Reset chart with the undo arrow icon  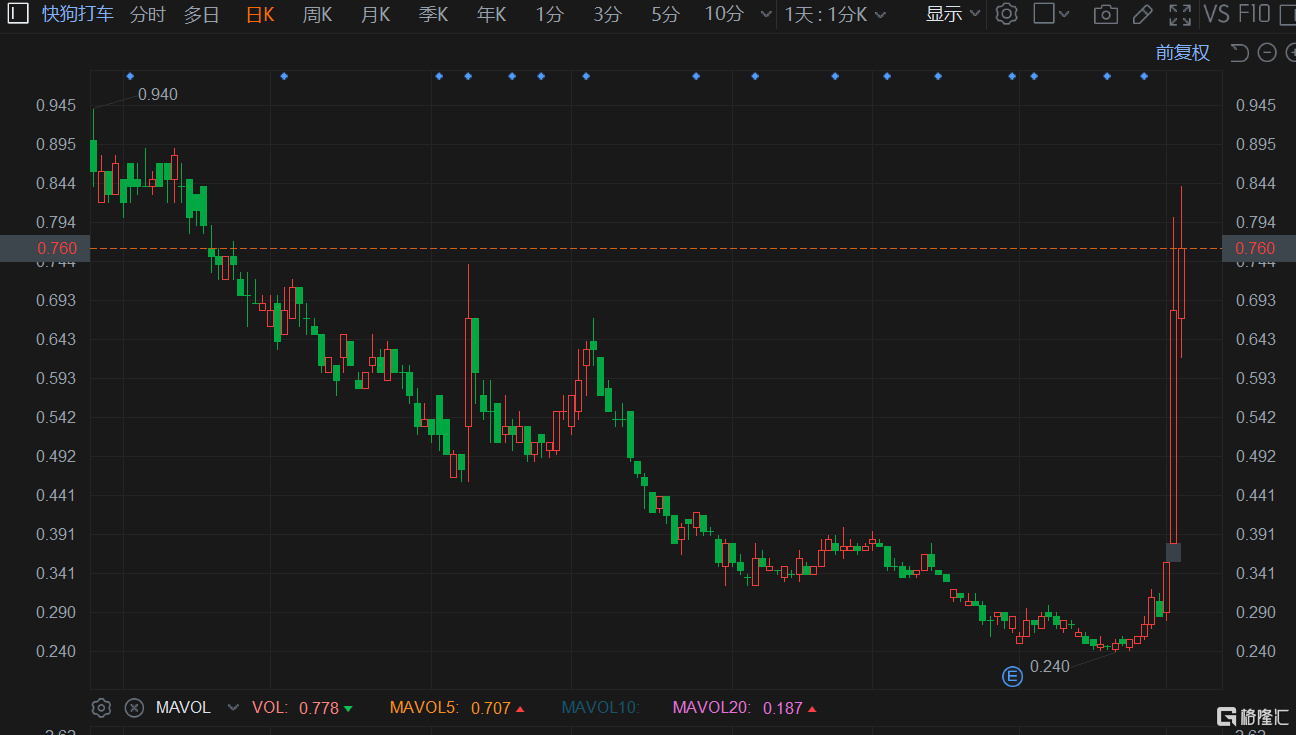coord(1239,53)
